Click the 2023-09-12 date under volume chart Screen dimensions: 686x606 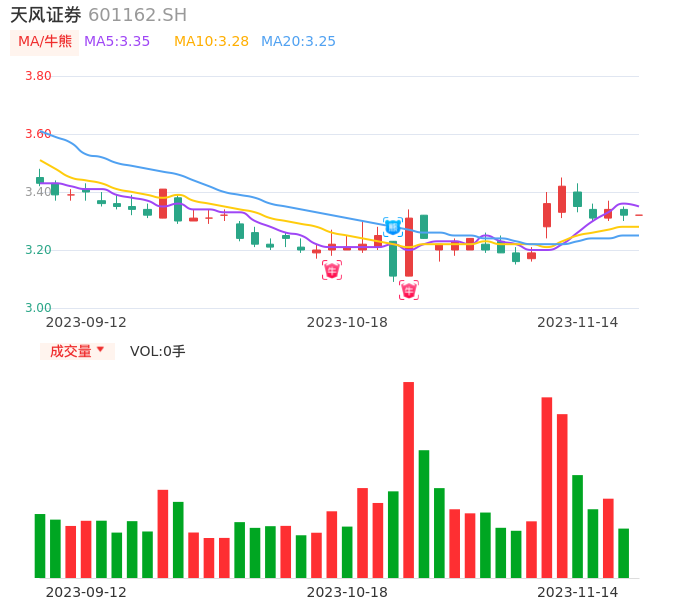(x=86, y=592)
